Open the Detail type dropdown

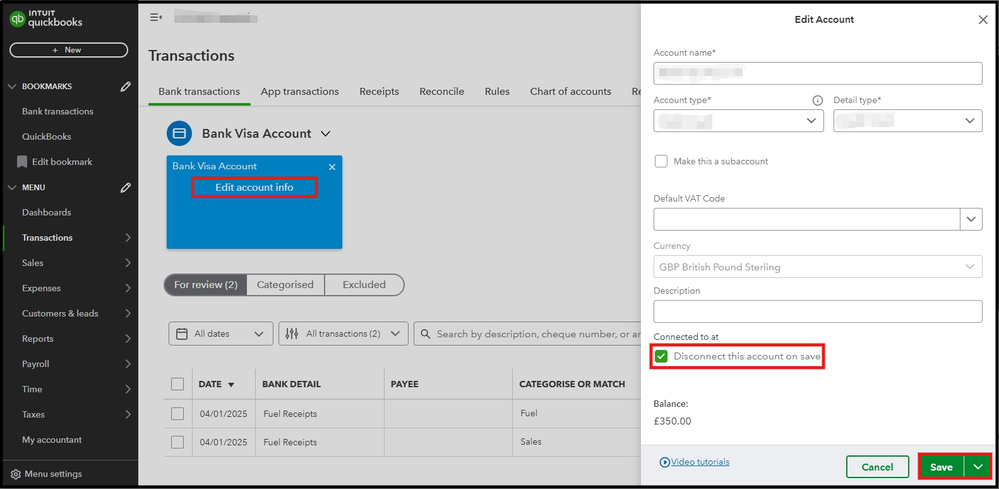pyautogui.click(x=908, y=120)
